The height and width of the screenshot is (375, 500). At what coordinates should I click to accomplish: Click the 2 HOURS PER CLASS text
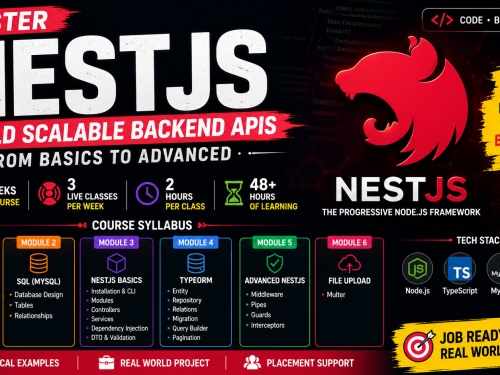tap(185, 194)
